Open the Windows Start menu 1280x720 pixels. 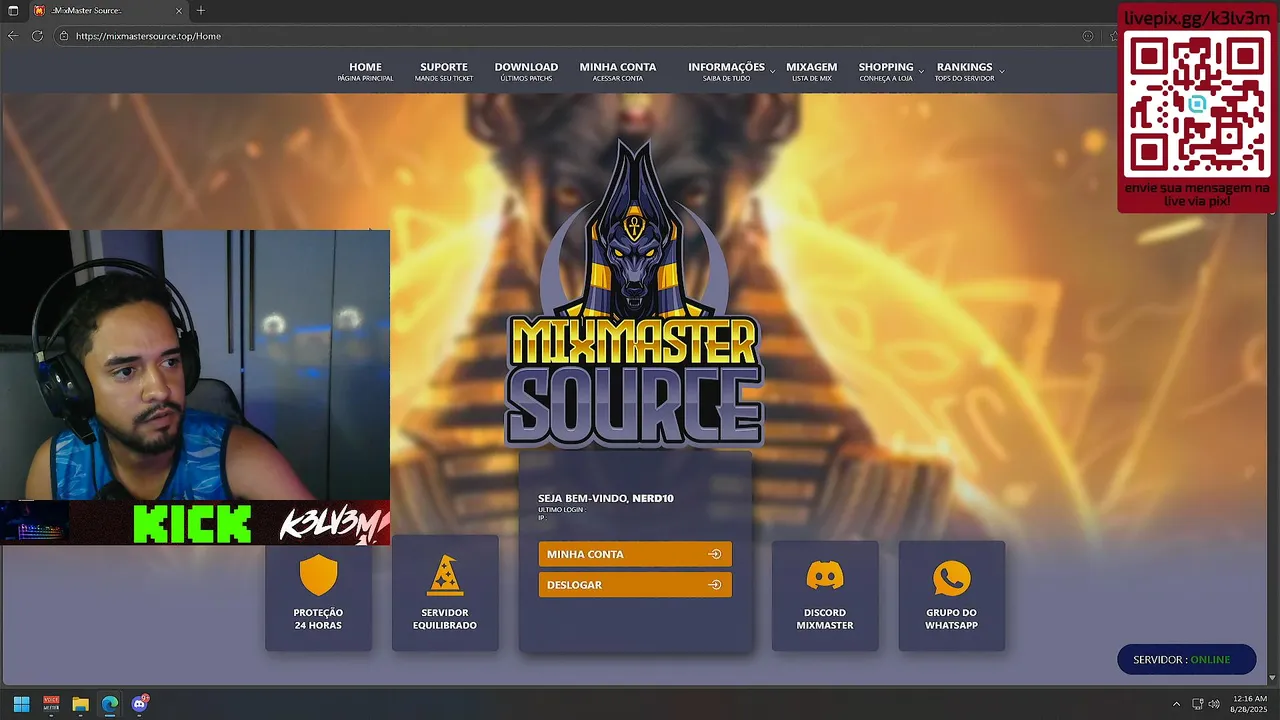click(x=21, y=704)
